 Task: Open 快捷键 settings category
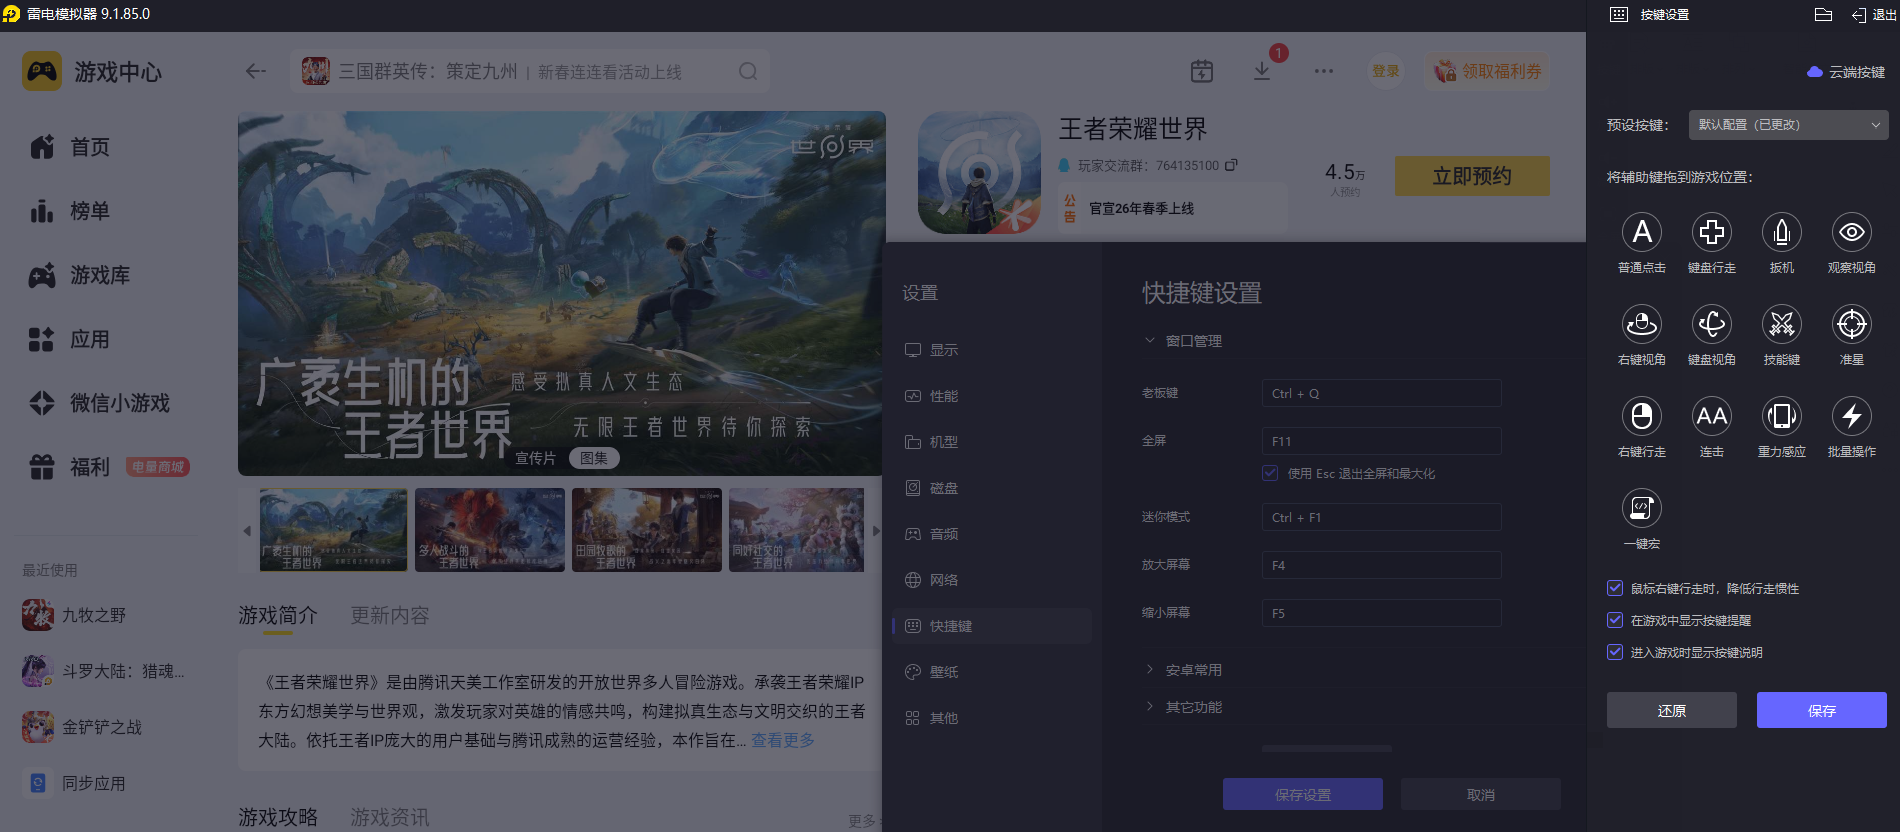point(991,626)
